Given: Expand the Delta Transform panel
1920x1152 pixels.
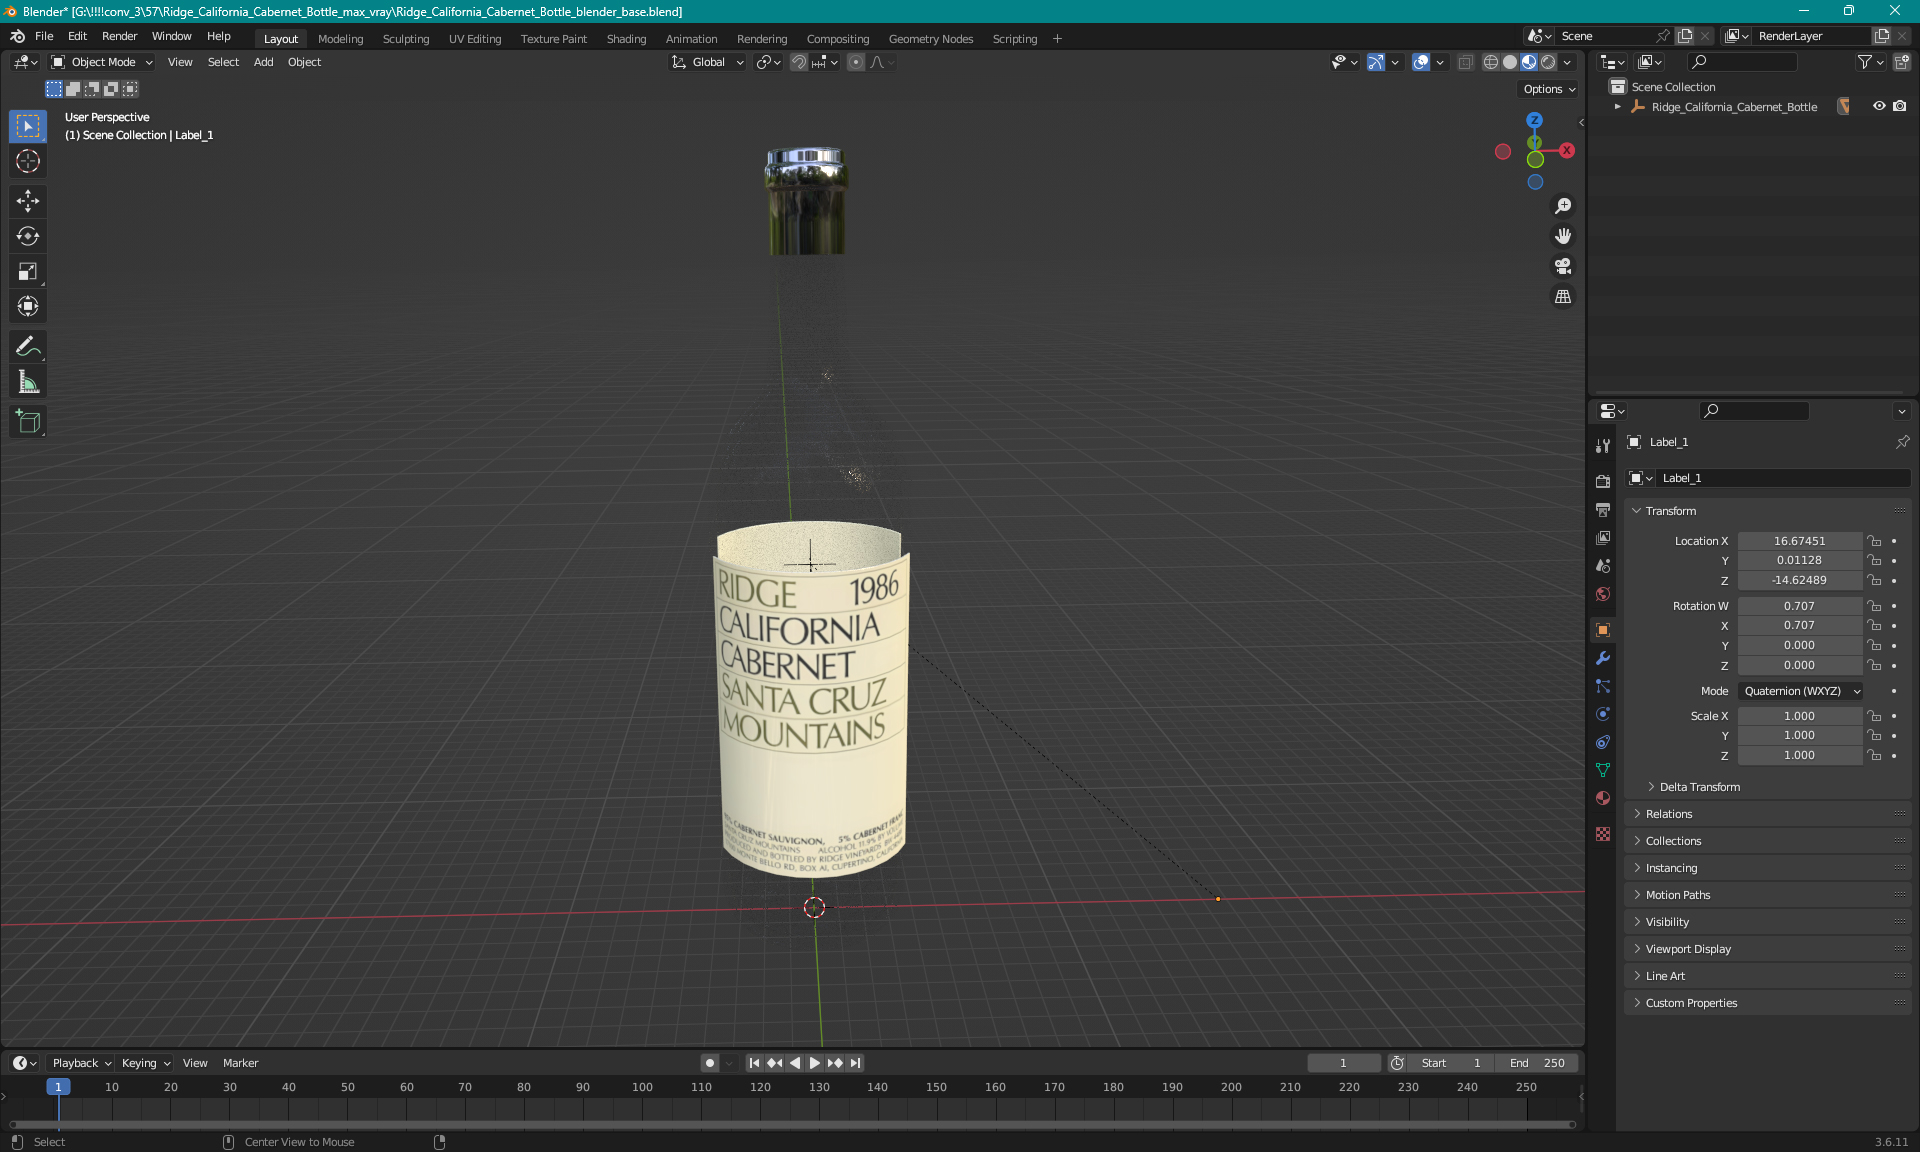Looking at the screenshot, I should pos(1699,787).
